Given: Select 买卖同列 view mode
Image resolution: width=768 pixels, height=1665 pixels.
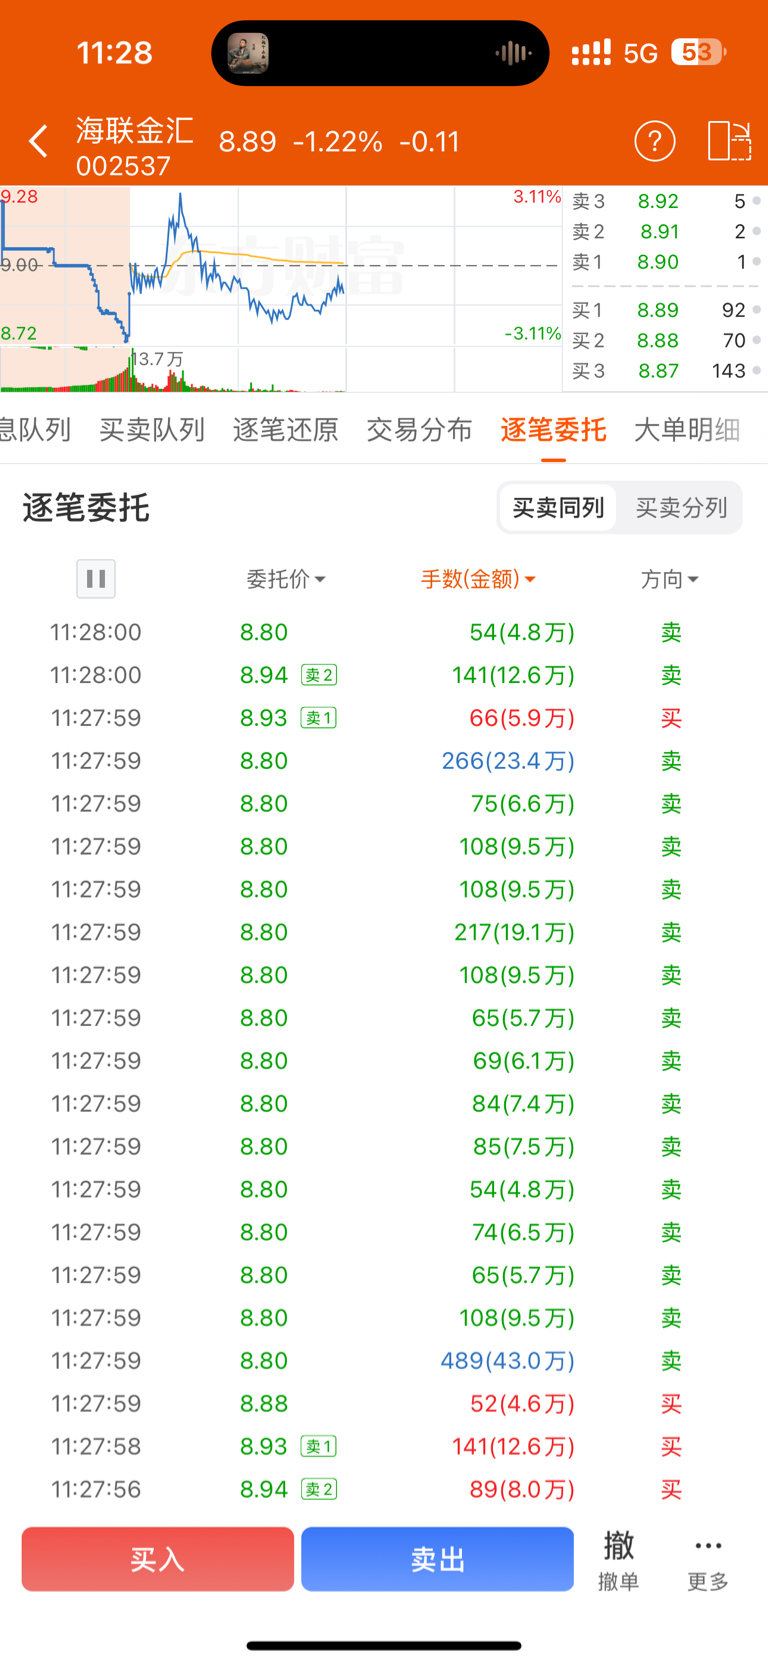Looking at the screenshot, I should tap(558, 508).
